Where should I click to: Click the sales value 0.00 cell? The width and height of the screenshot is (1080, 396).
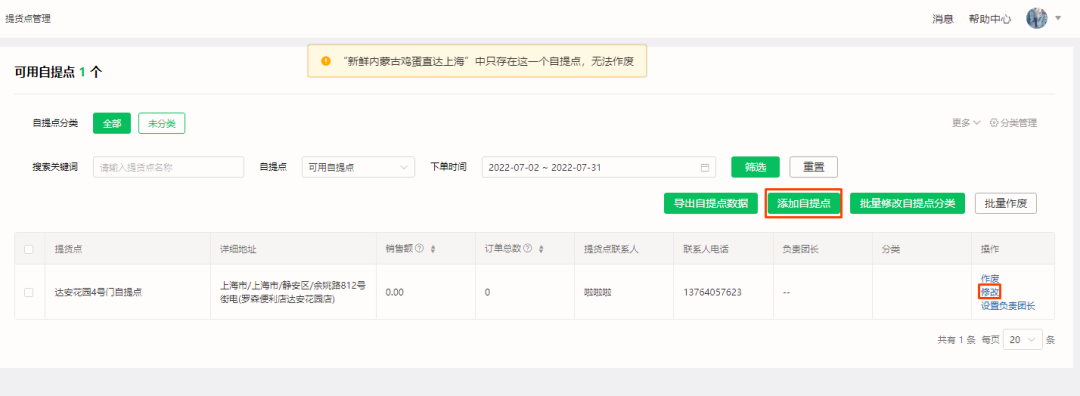[x=395, y=292]
